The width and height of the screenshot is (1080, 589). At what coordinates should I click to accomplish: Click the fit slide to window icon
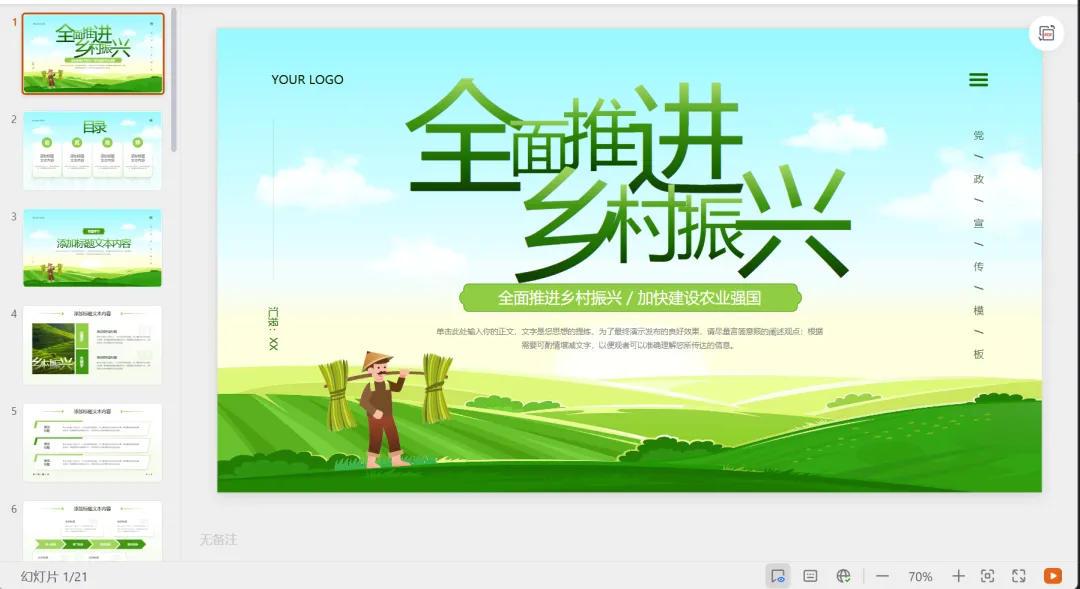987,576
